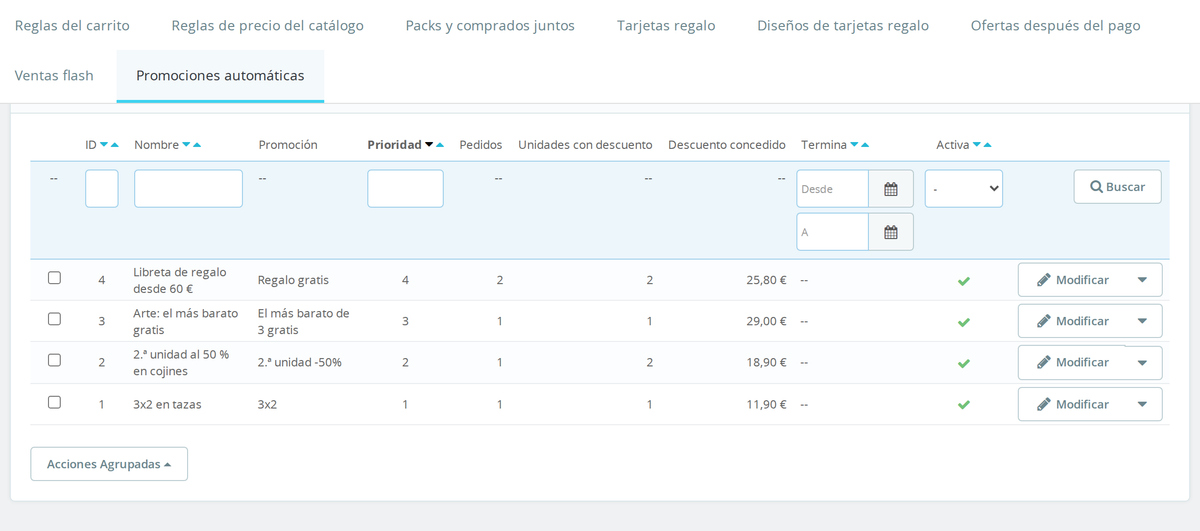Click Unidades con descuento header
Image resolution: width=1200 pixels, height=531 pixels.
585,145
